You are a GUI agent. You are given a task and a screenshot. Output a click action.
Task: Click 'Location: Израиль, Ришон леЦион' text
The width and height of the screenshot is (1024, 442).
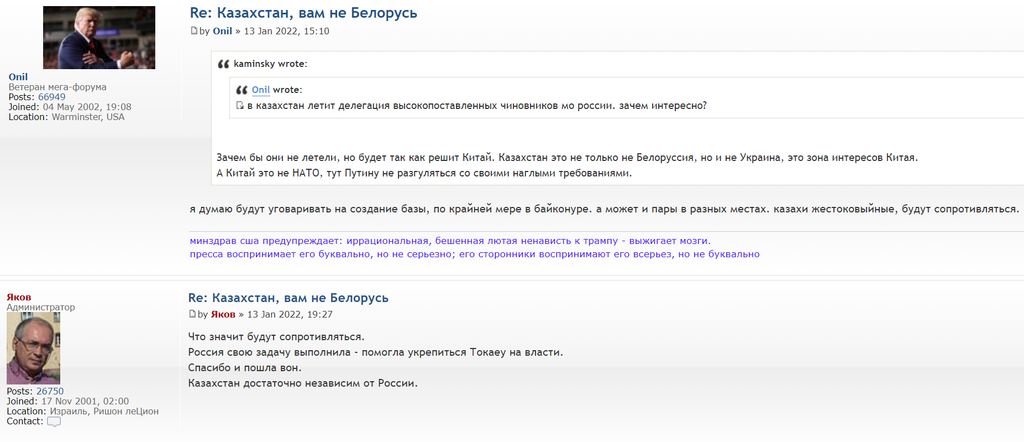pyautogui.click(x=83, y=411)
